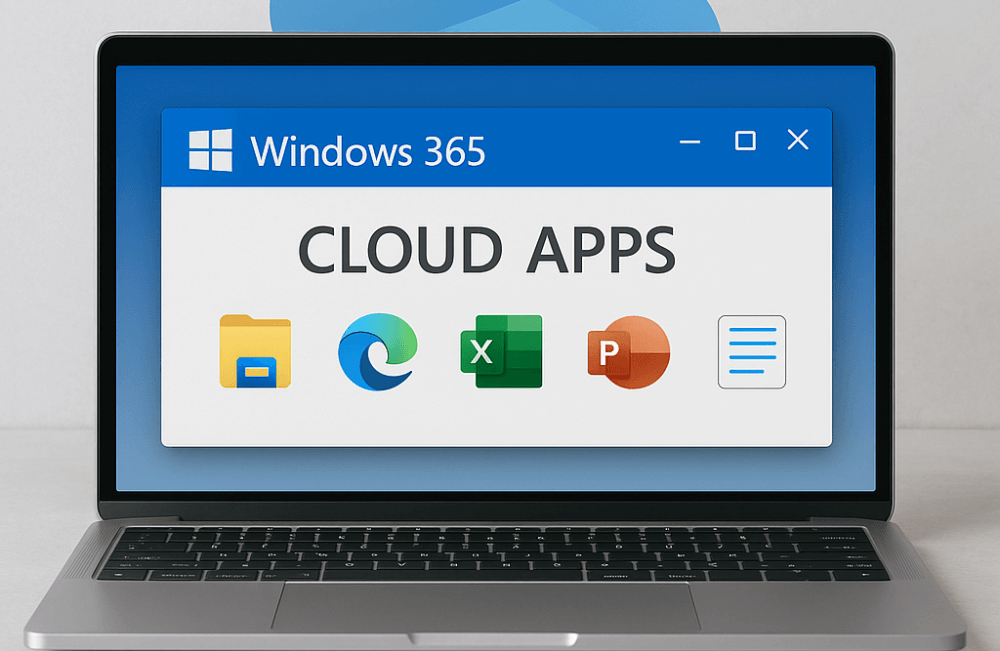Select the 'CLOUD APPS' heading text
This screenshot has width=1000, height=651.
click(487, 249)
